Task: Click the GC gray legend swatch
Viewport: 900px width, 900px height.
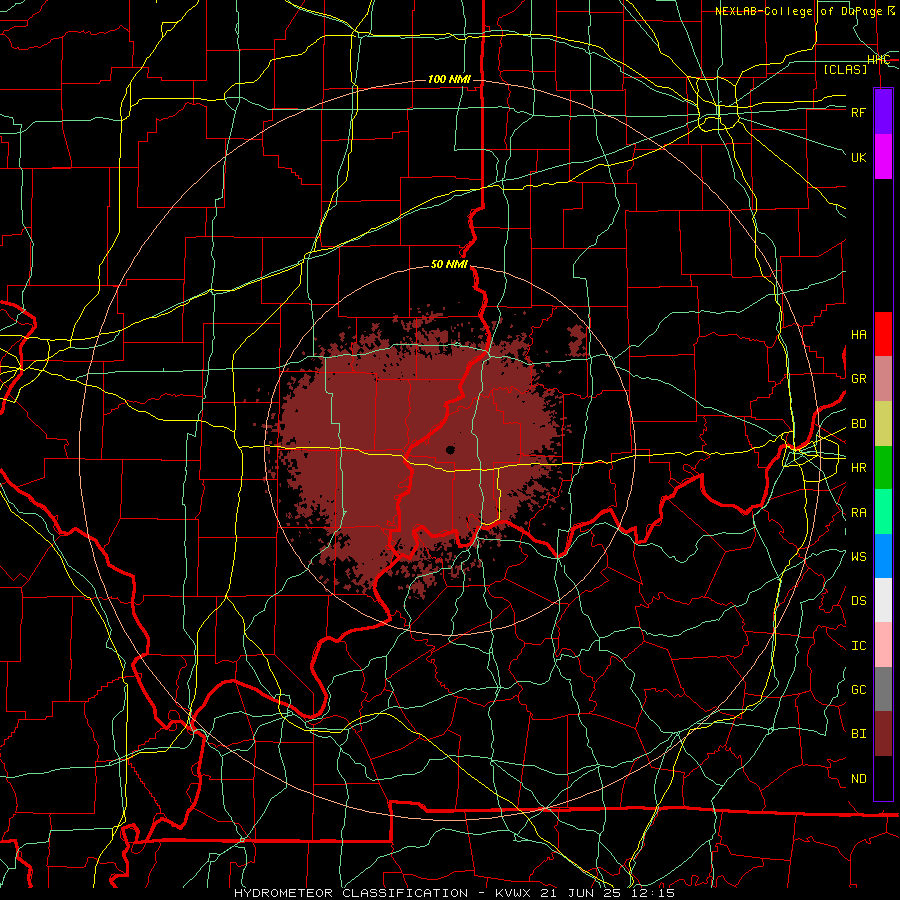Action: pyautogui.click(x=883, y=689)
